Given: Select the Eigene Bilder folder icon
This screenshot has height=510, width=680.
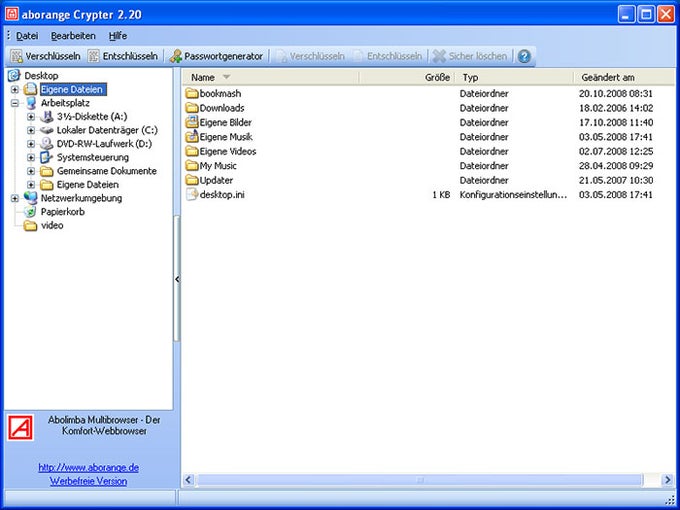Looking at the screenshot, I should [x=192, y=122].
